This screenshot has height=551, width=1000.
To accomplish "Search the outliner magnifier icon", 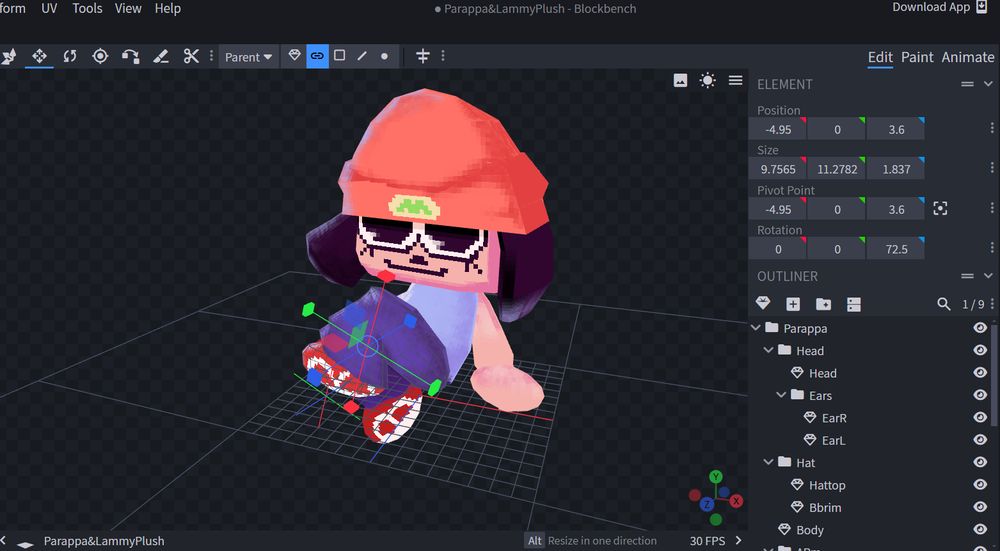I will [x=944, y=304].
